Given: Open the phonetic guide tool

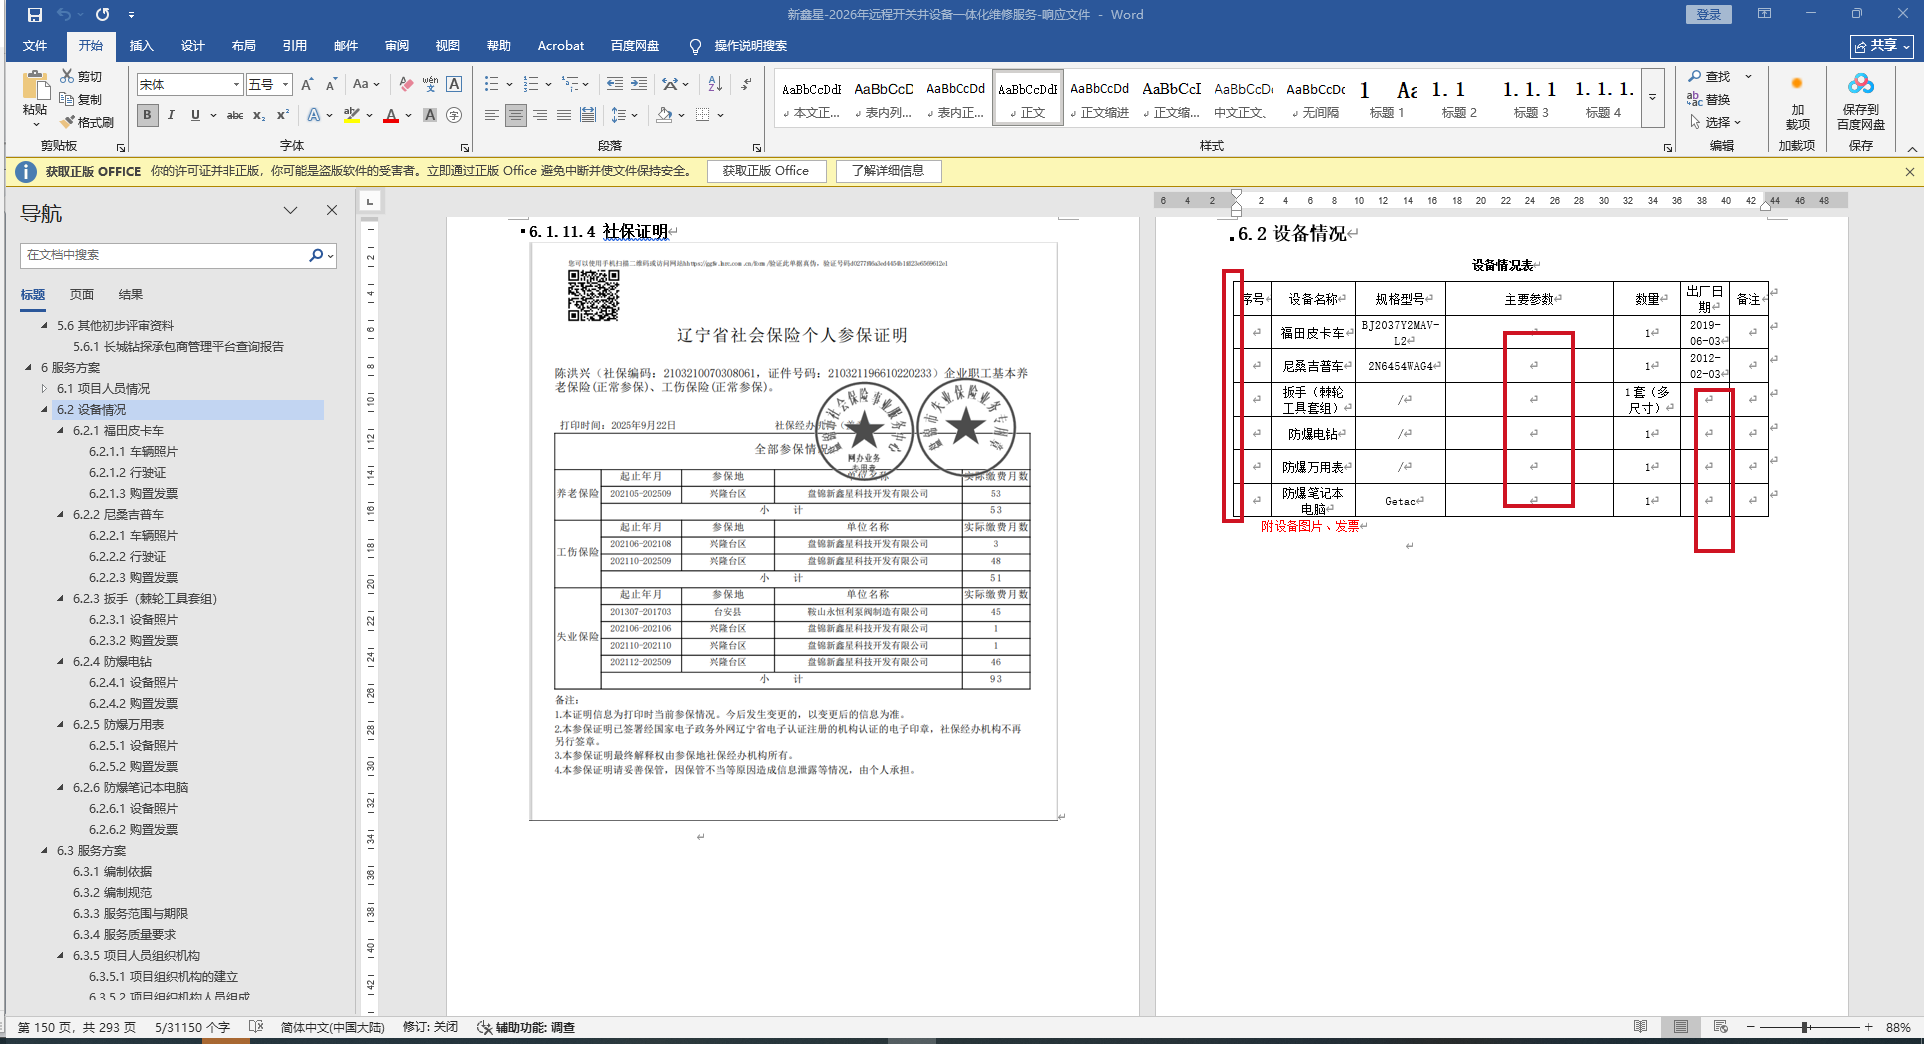Looking at the screenshot, I should point(430,85).
